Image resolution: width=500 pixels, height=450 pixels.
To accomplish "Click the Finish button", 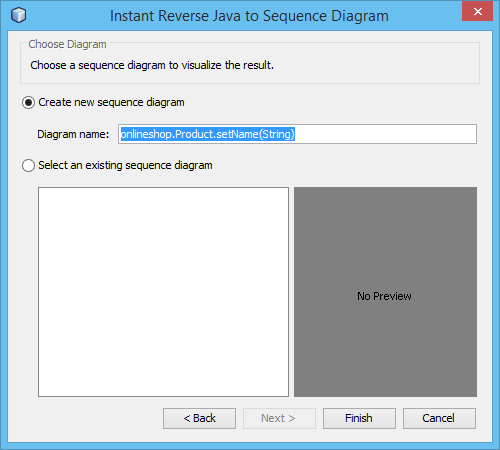I will [x=359, y=418].
